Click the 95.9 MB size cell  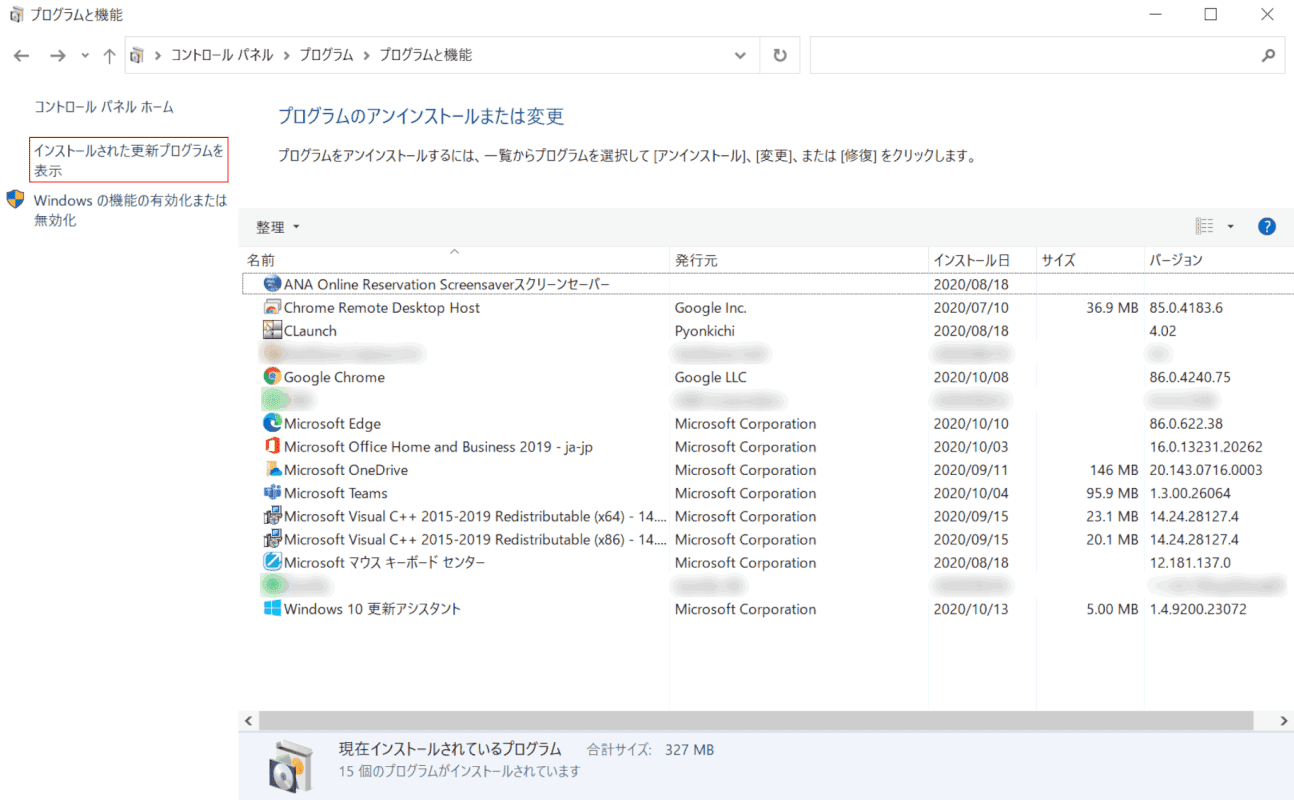[x=1112, y=493]
